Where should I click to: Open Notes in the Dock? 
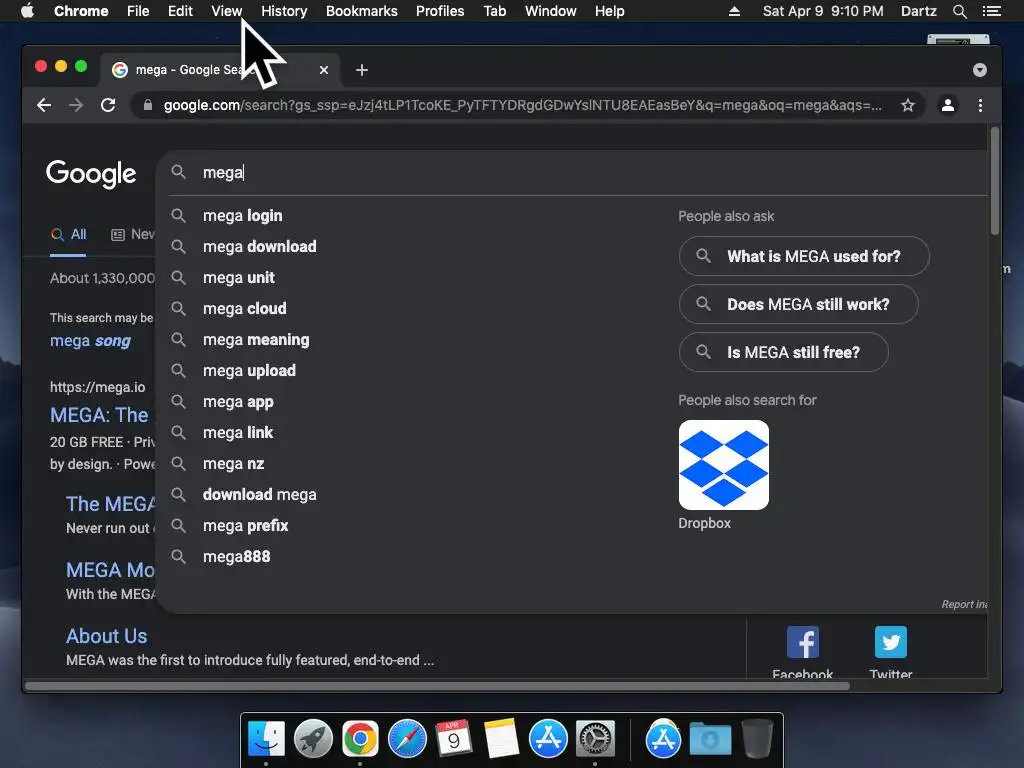(502, 739)
